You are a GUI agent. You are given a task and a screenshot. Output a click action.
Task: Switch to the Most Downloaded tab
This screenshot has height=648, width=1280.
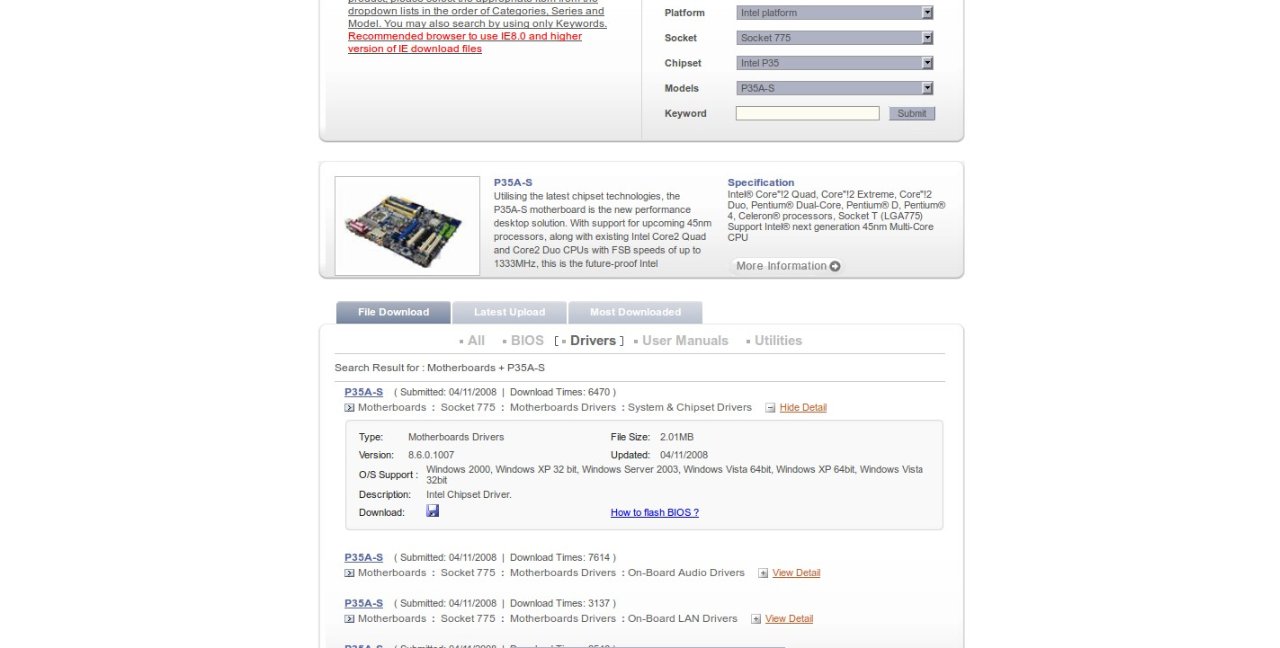635,312
